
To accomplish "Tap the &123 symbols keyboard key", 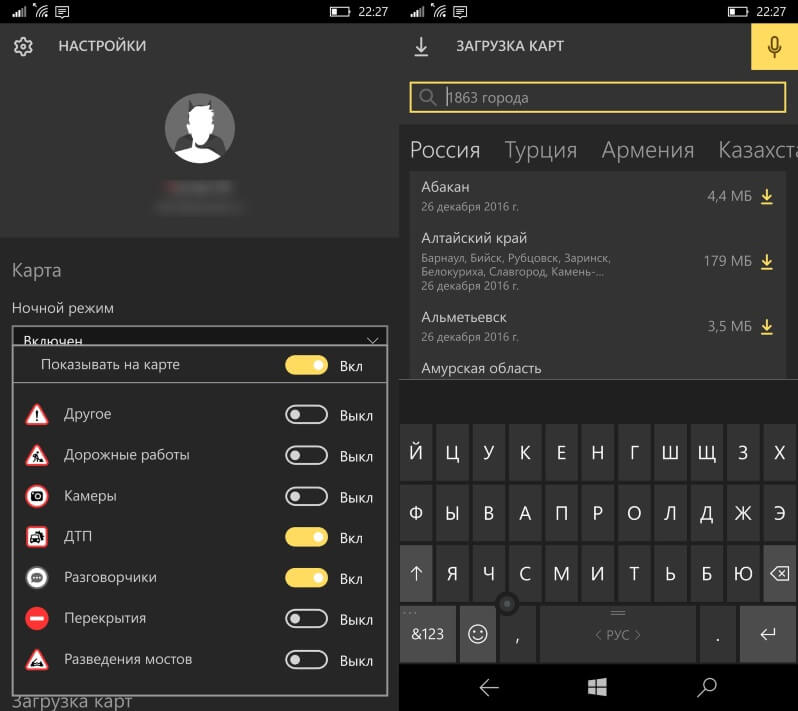I will [x=428, y=634].
